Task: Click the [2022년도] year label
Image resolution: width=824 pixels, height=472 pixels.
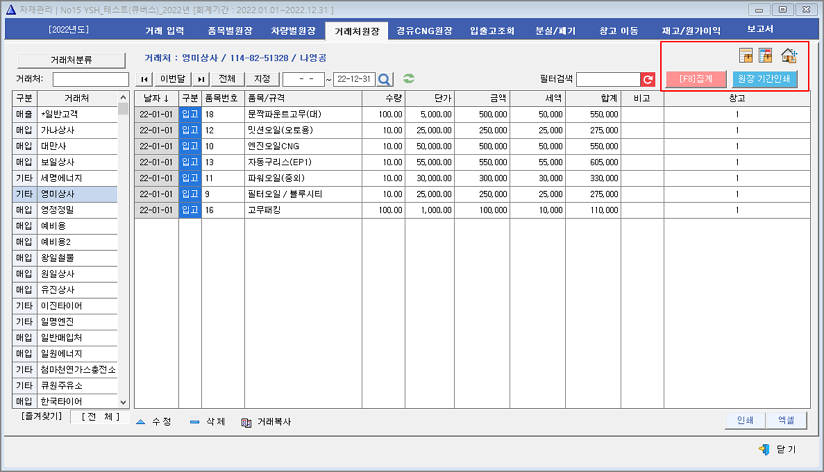Action: pyautogui.click(x=69, y=29)
